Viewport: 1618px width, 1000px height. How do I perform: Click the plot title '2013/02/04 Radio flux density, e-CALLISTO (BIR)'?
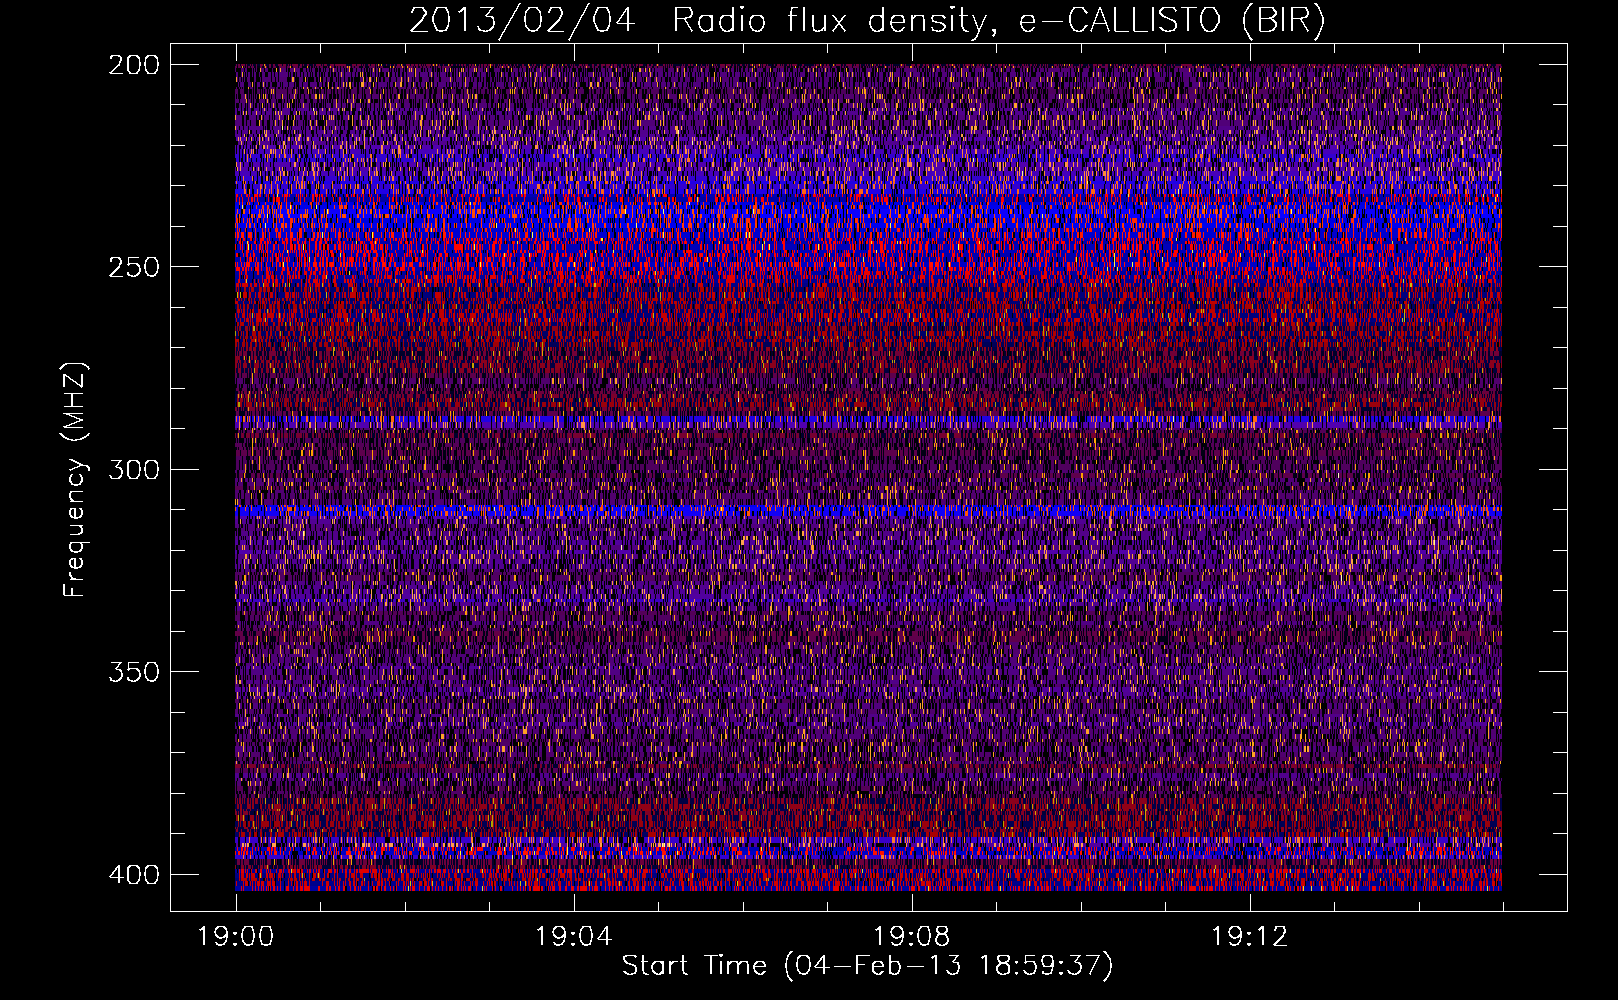867,21
